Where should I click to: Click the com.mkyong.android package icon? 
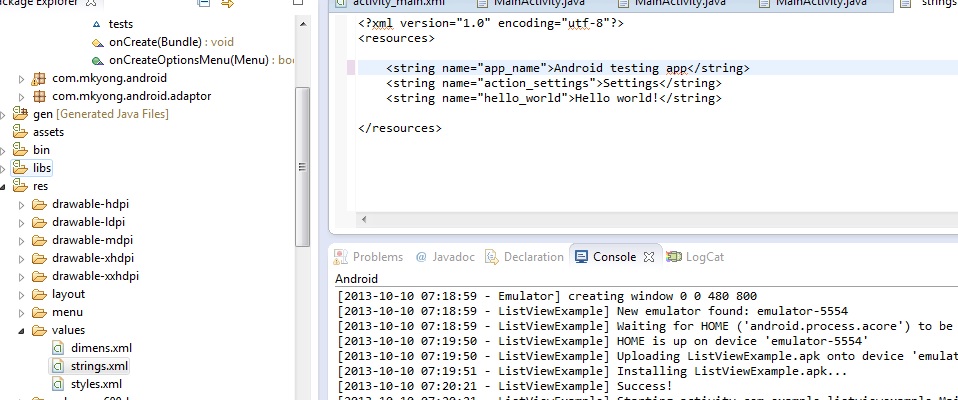pyautogui.click(x=40, y=78)
